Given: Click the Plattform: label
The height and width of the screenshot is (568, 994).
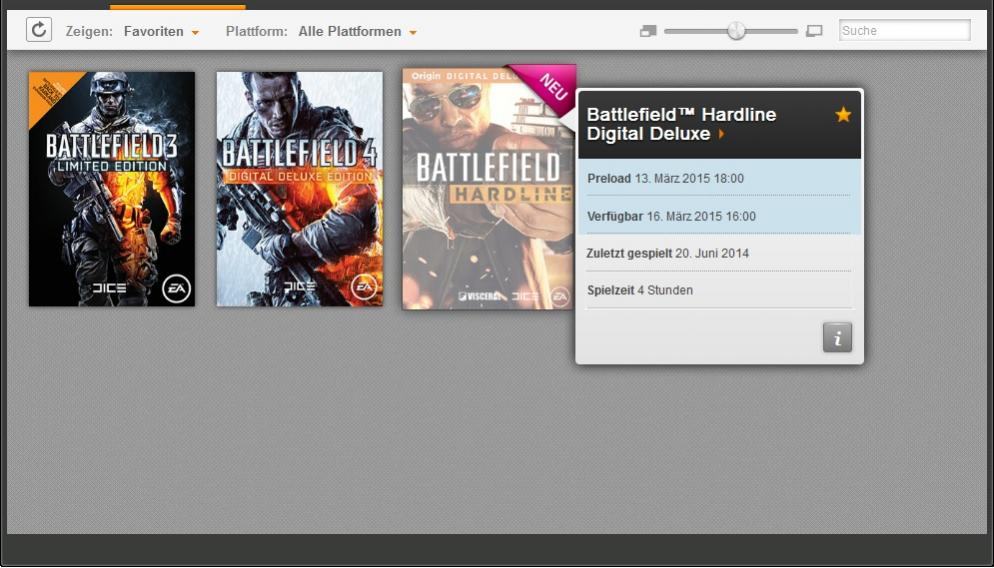Looking at the screenshot, I should click(x=256, y=32).
